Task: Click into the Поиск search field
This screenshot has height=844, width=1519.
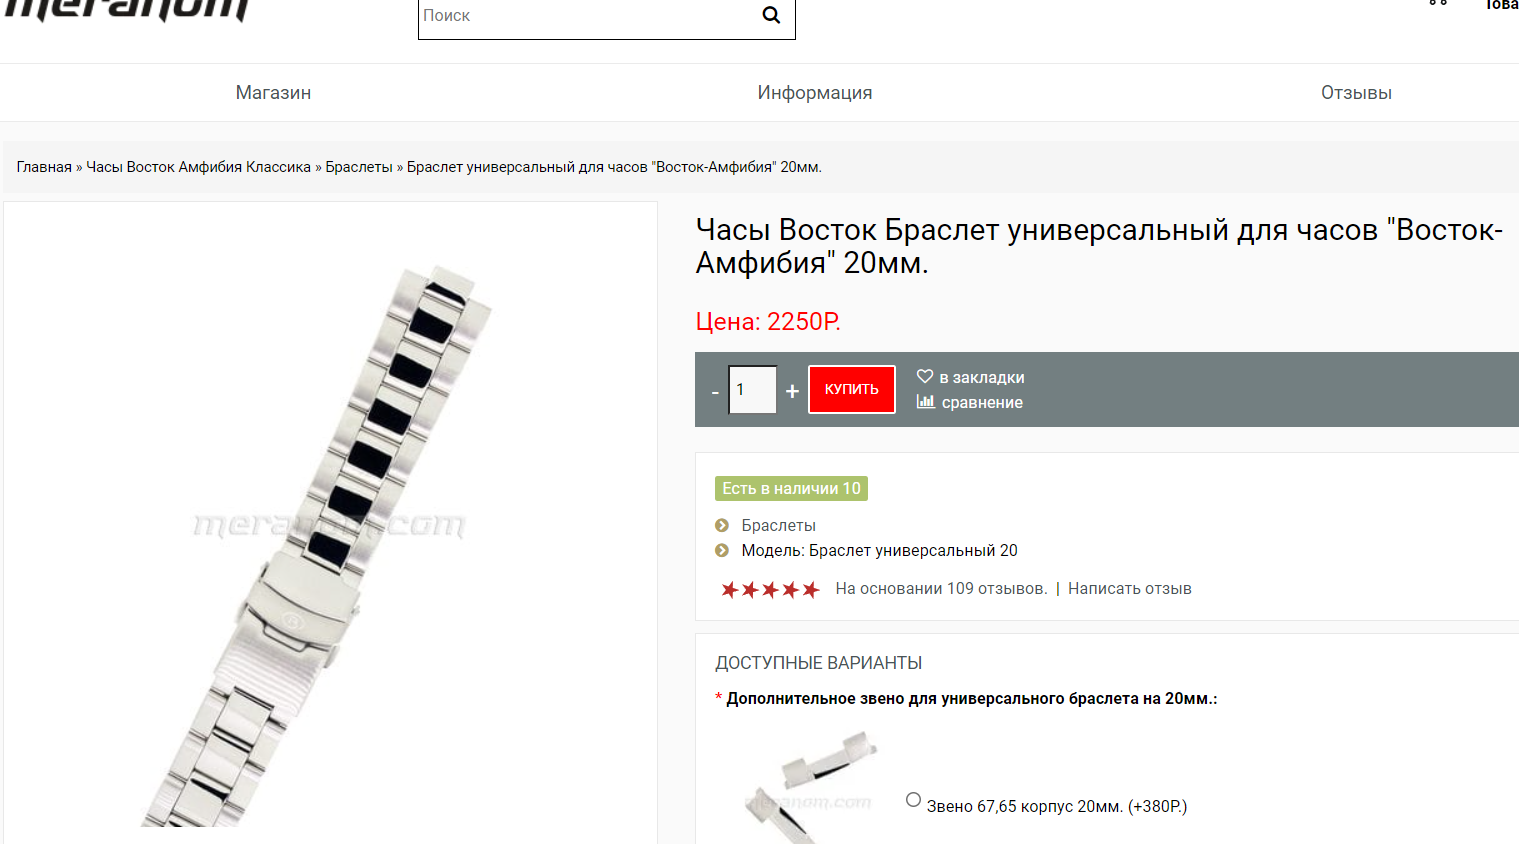Action: (x=587, y=15)
